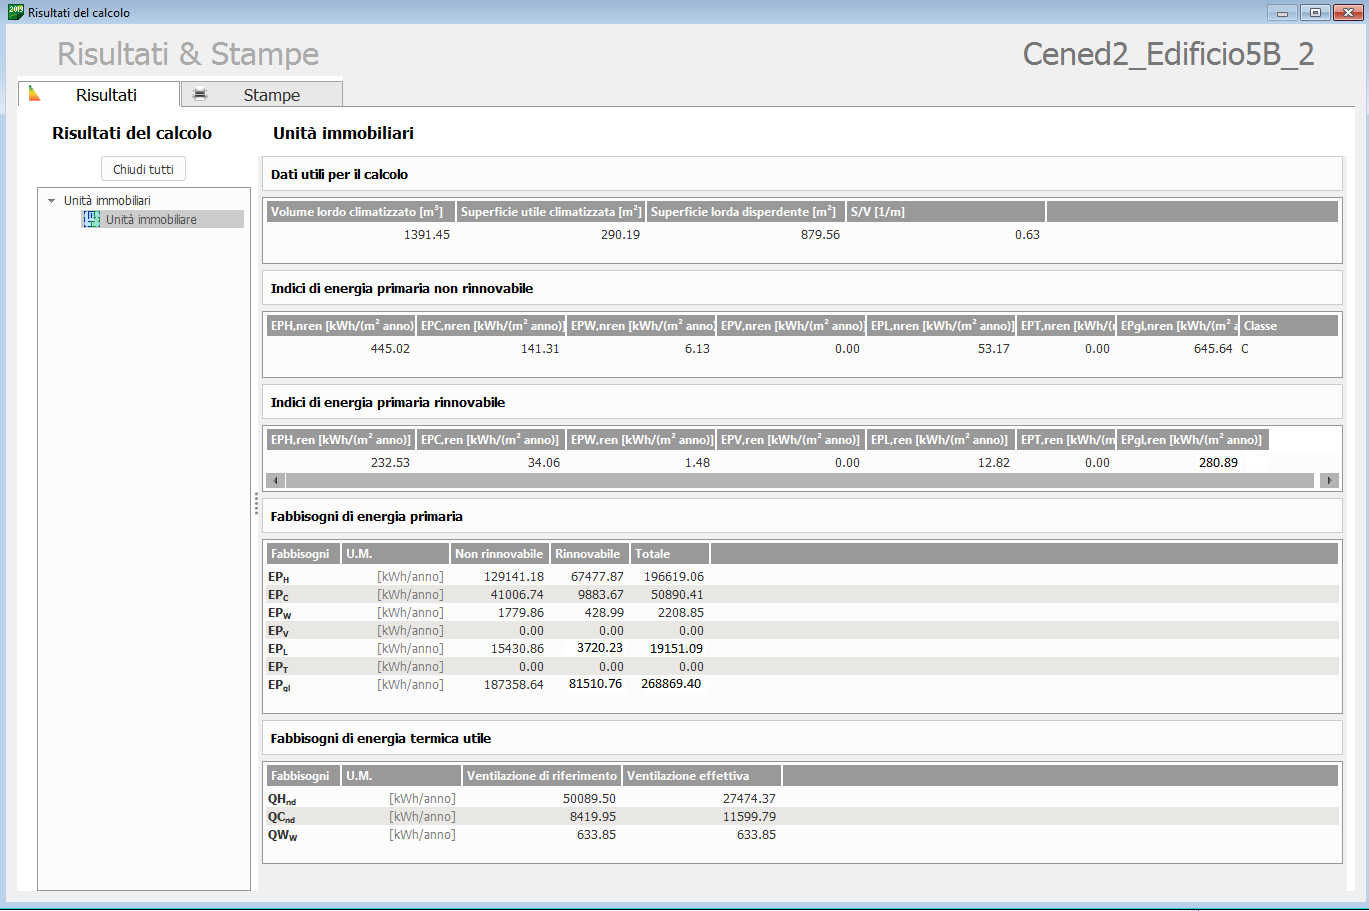
Task: Switch to the Stampe tab
Action: [271, 95]
